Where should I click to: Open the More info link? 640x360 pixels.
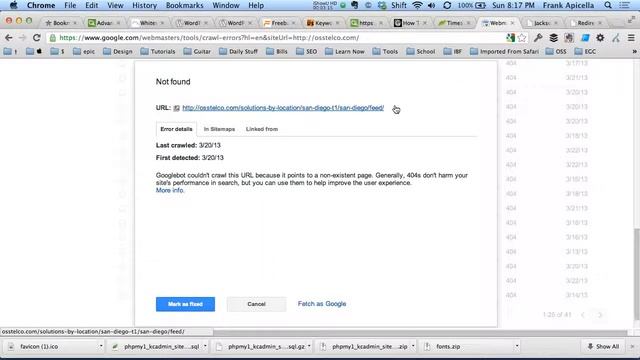click(x=170, y=190)
